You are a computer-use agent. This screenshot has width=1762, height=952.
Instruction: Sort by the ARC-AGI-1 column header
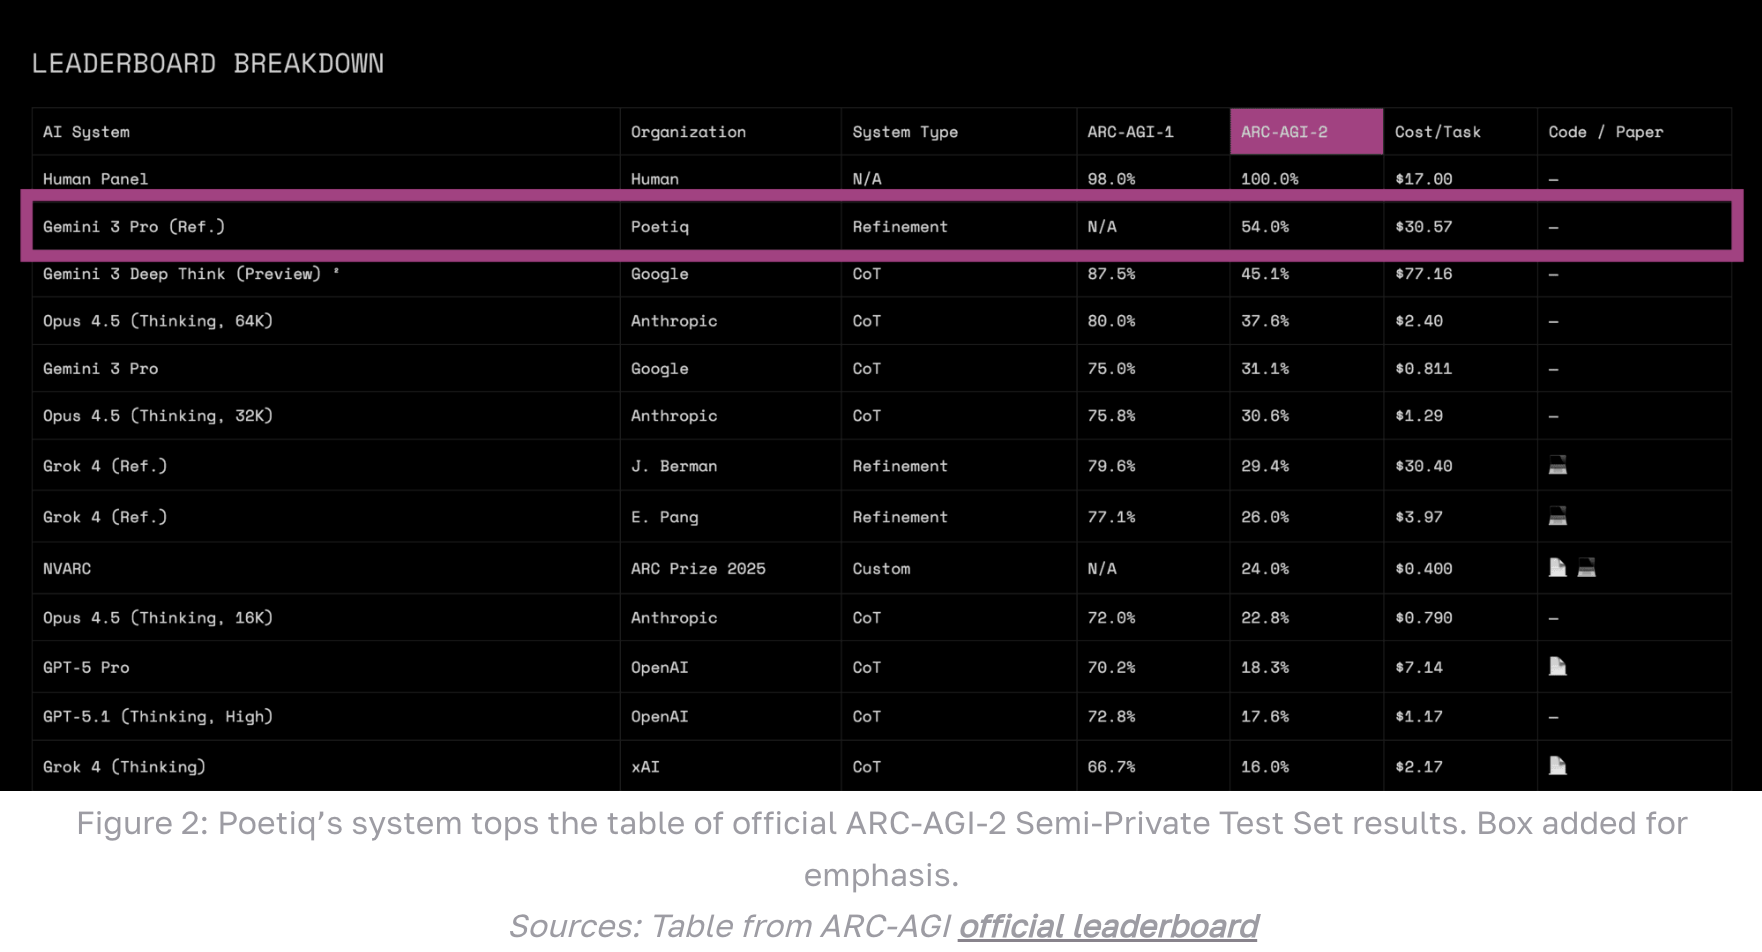click(1130, 132)
